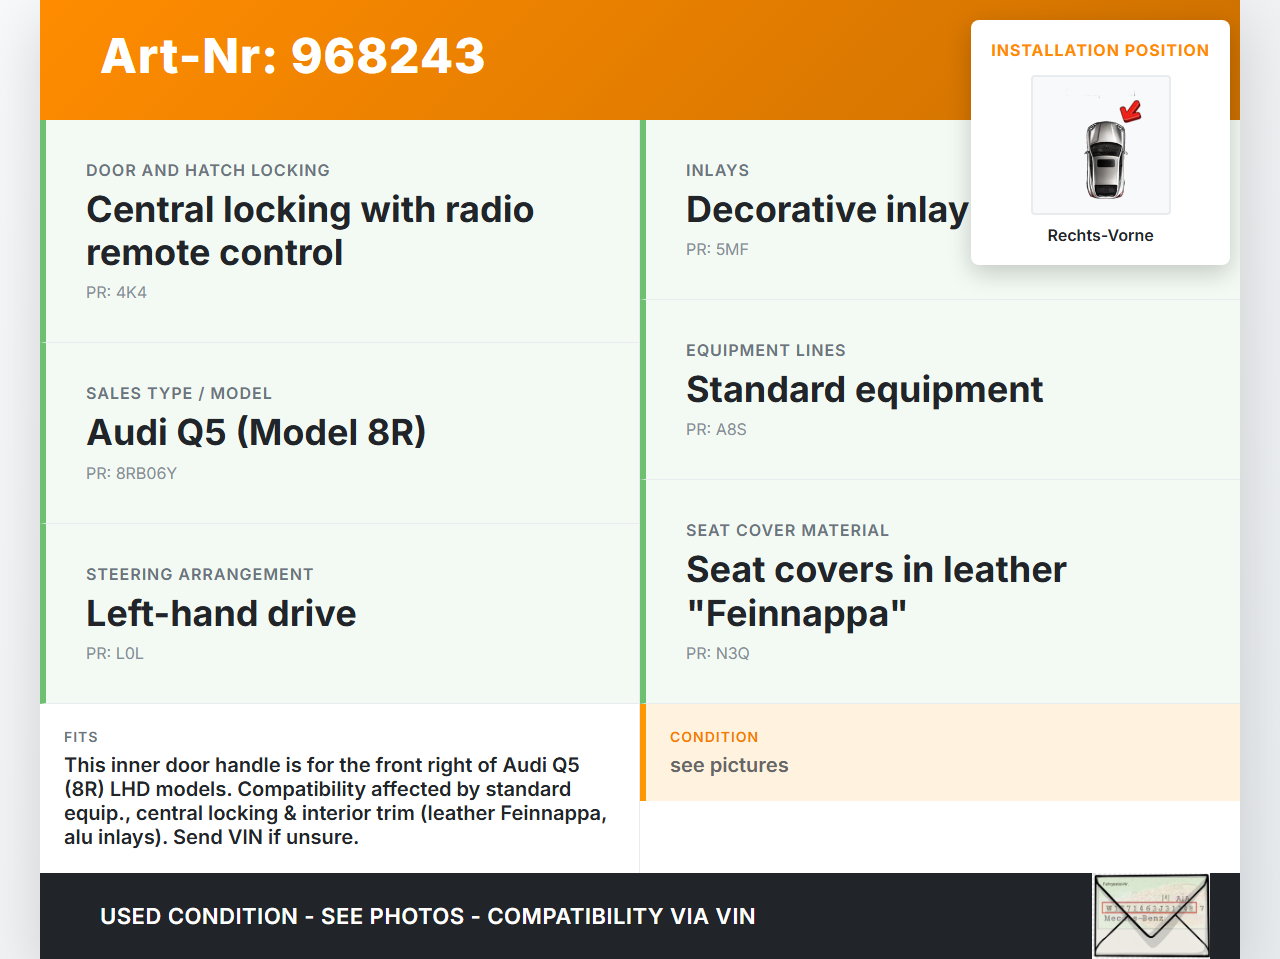Click the PR: 4K4 code

coord(116,292)
